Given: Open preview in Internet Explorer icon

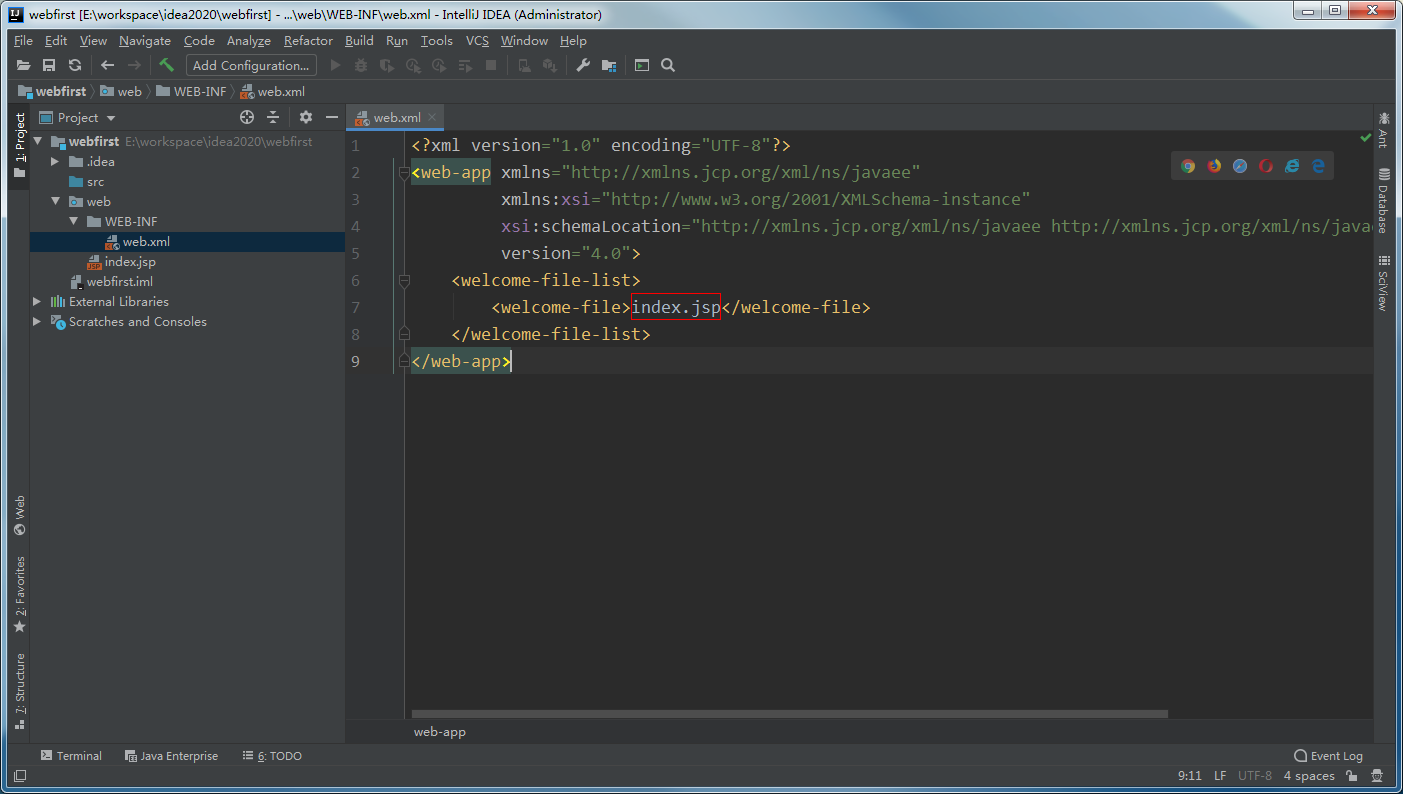Looking at the screenshot, I should click(1292, 166).
